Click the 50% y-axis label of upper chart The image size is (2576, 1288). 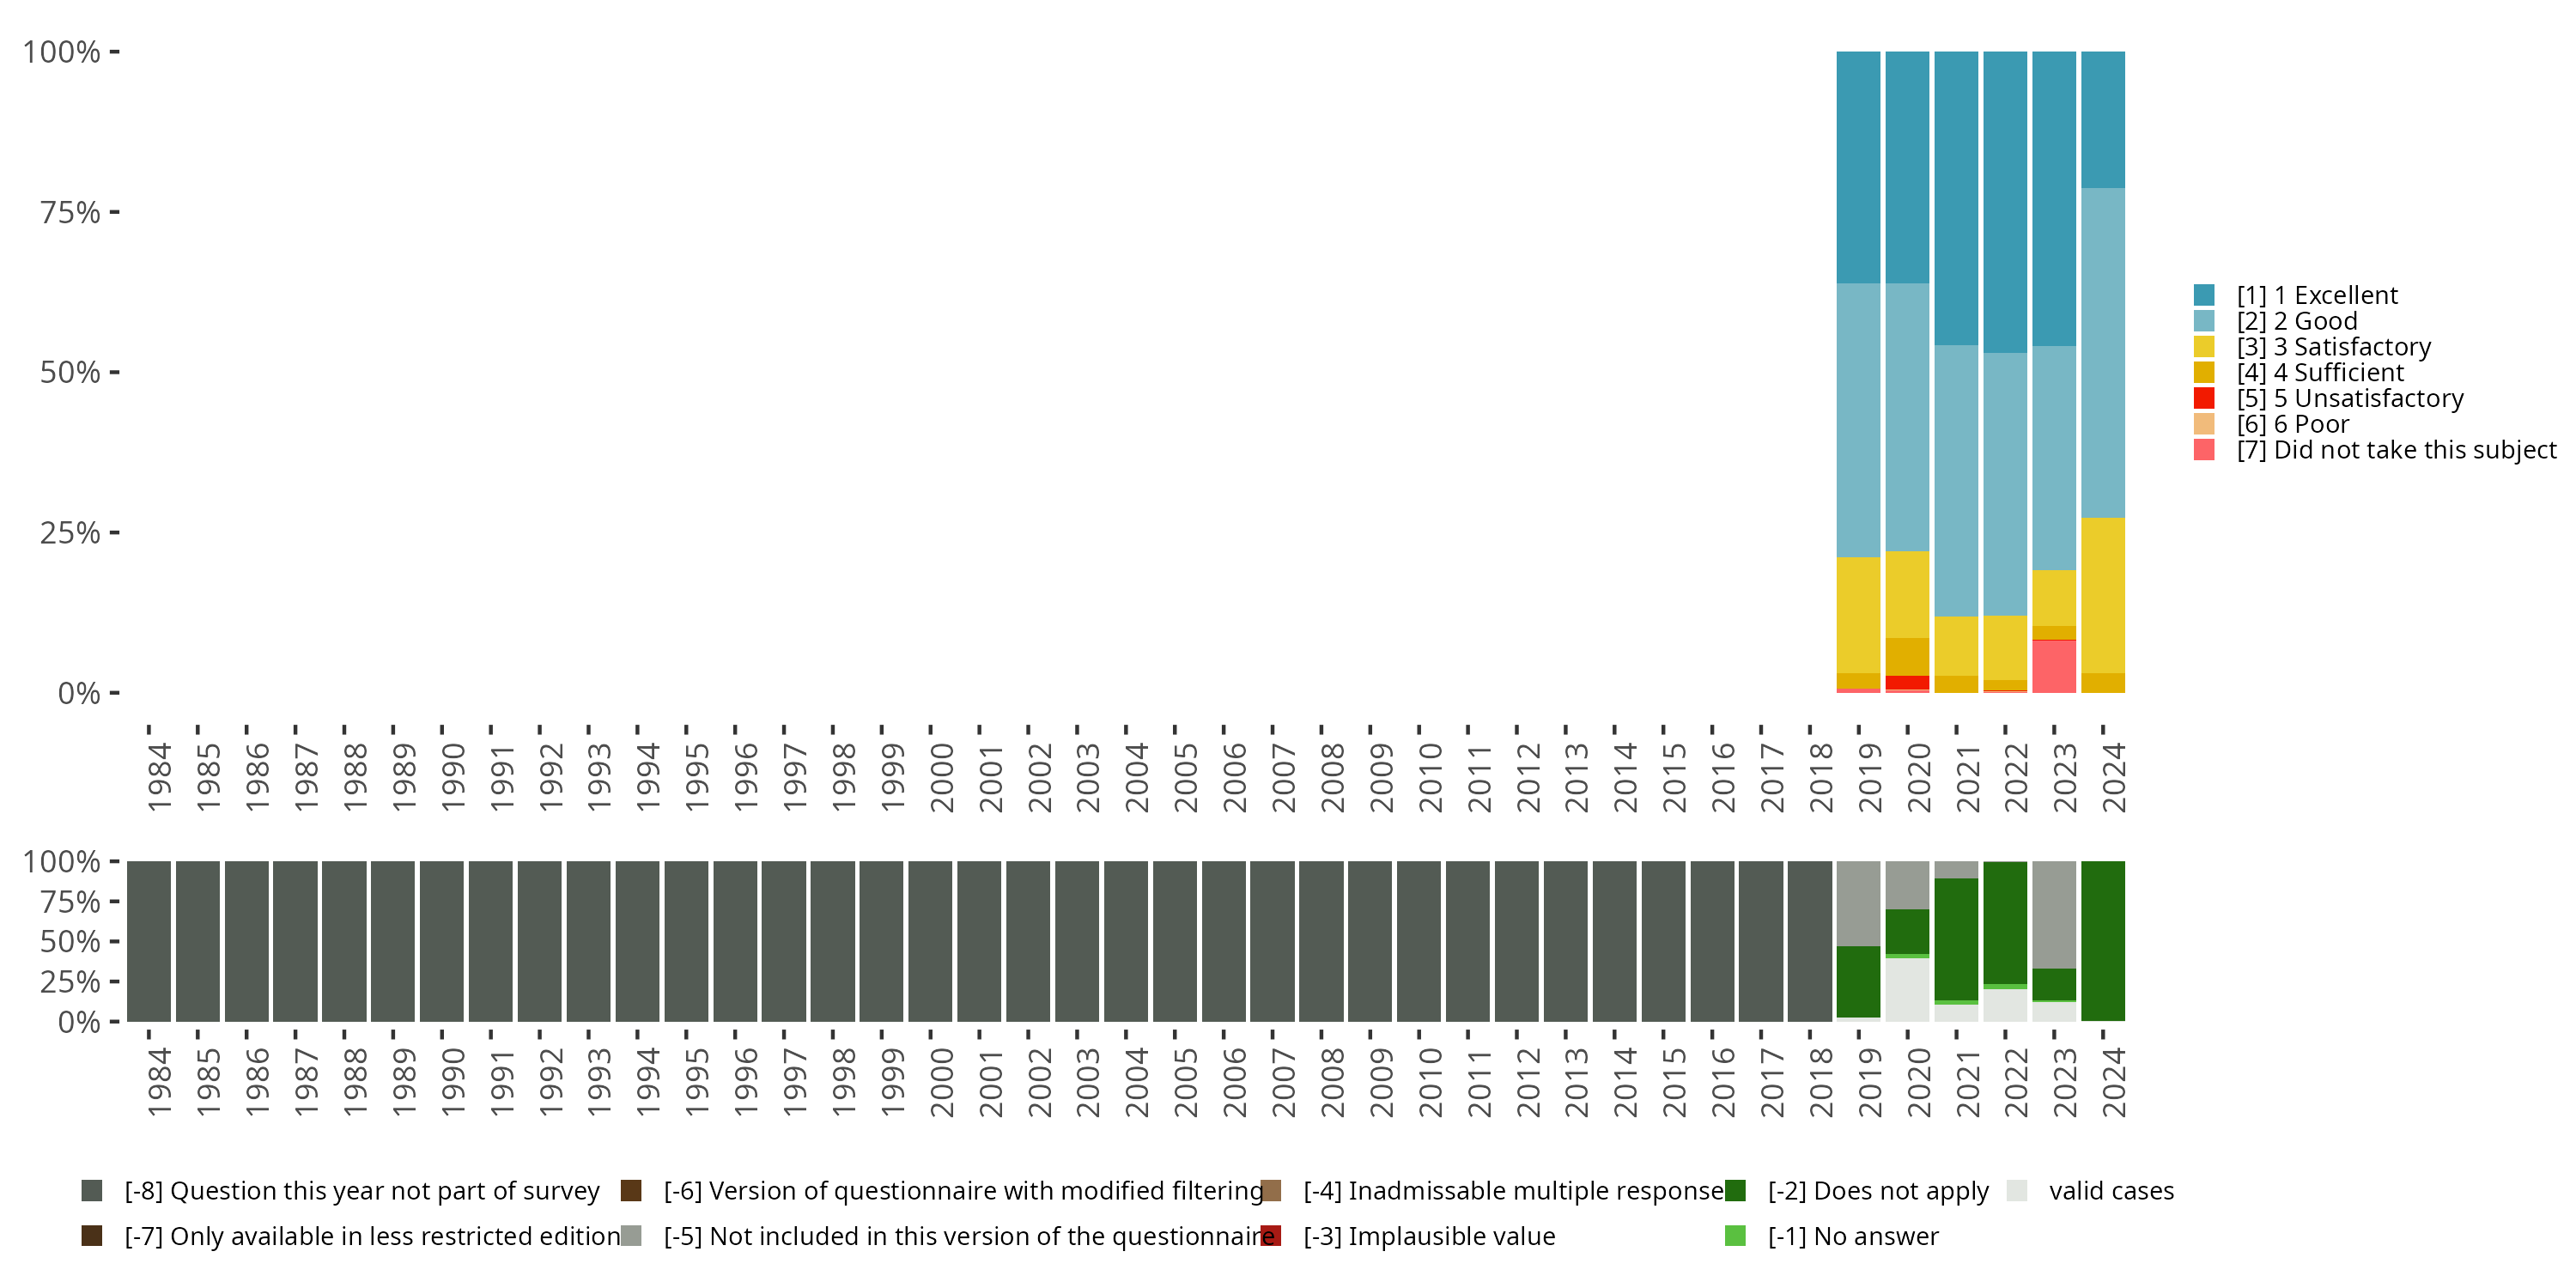coord(70,373)
